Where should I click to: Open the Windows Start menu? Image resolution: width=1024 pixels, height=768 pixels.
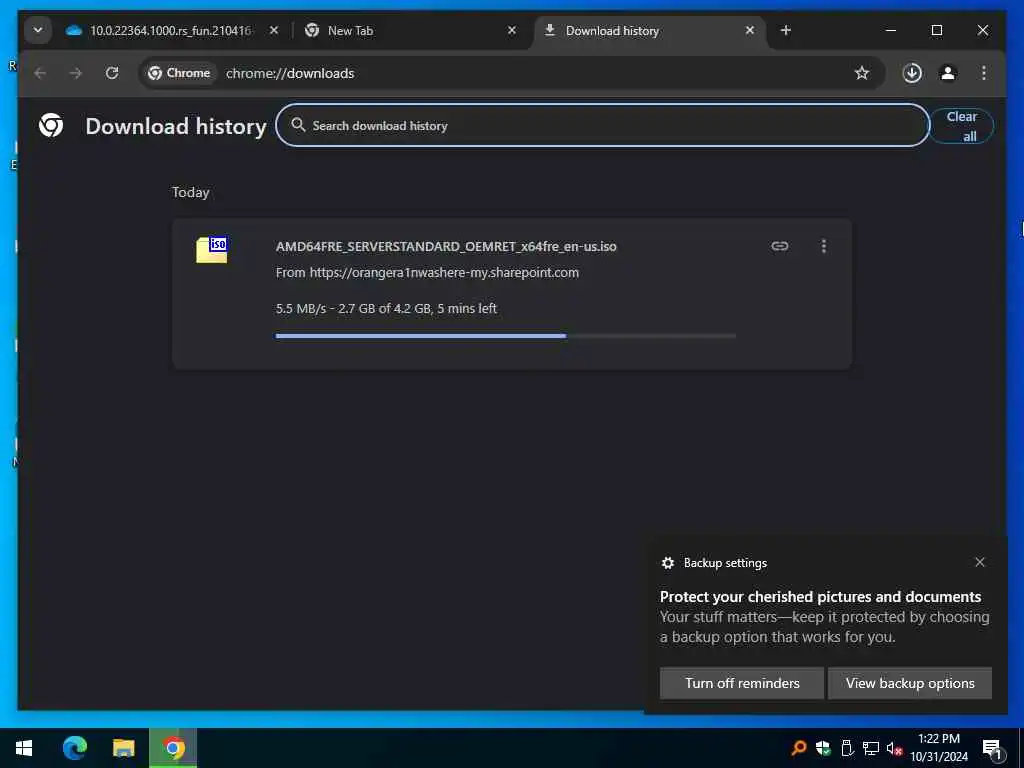coord(24,748)
